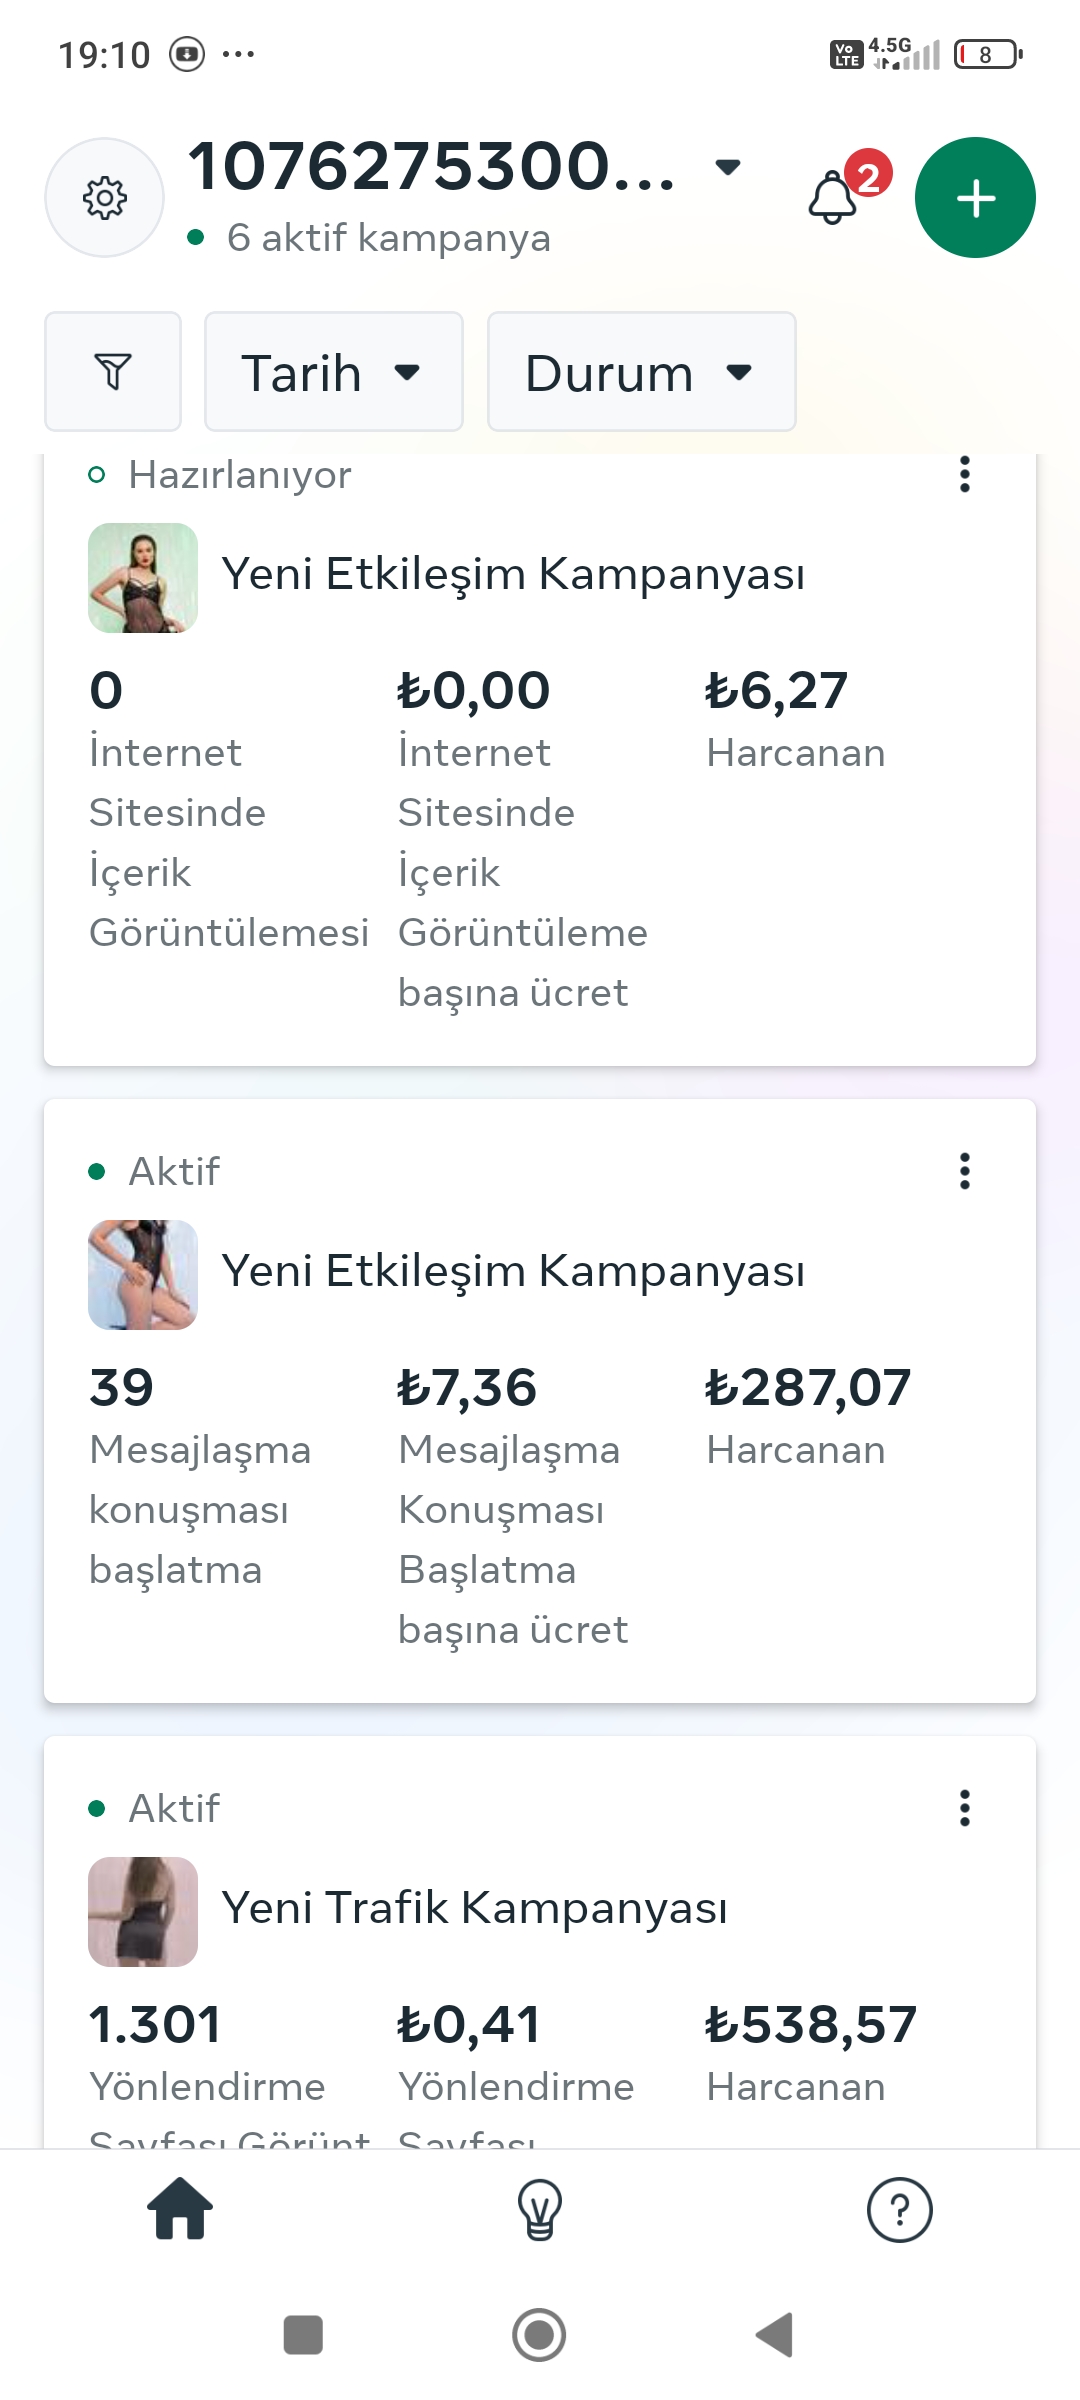Open the Yeni Trafik Kampanyası title
The image size is (1080, 2400).
[x=474, y=1908]
